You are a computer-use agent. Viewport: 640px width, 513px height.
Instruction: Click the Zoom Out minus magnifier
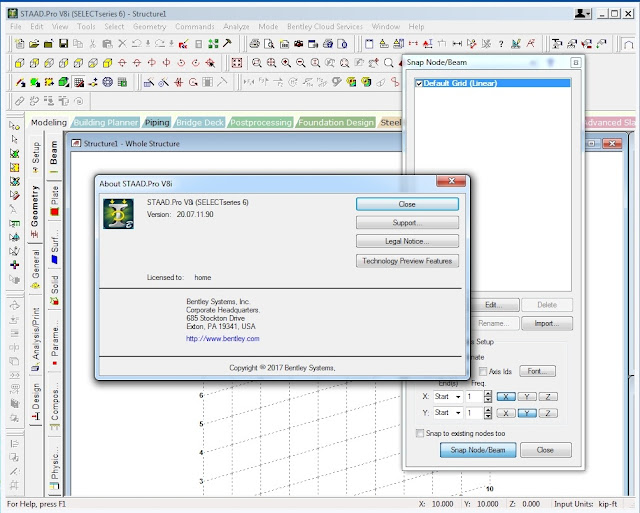[x=301, y=63]
